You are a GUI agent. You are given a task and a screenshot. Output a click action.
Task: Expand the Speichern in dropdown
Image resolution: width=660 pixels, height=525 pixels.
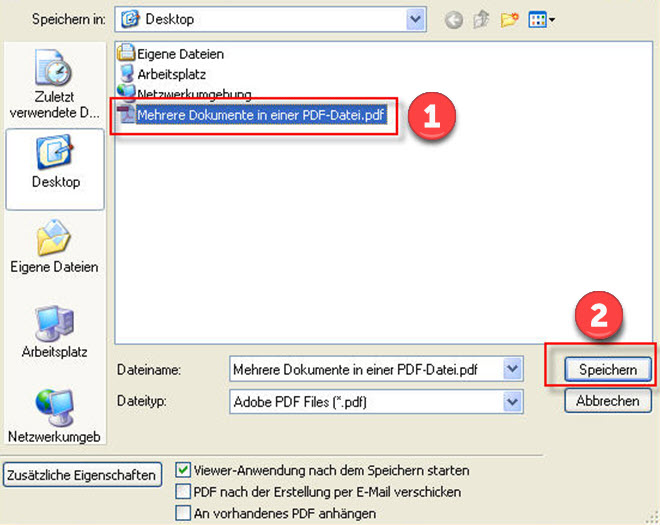click(415, 19)
